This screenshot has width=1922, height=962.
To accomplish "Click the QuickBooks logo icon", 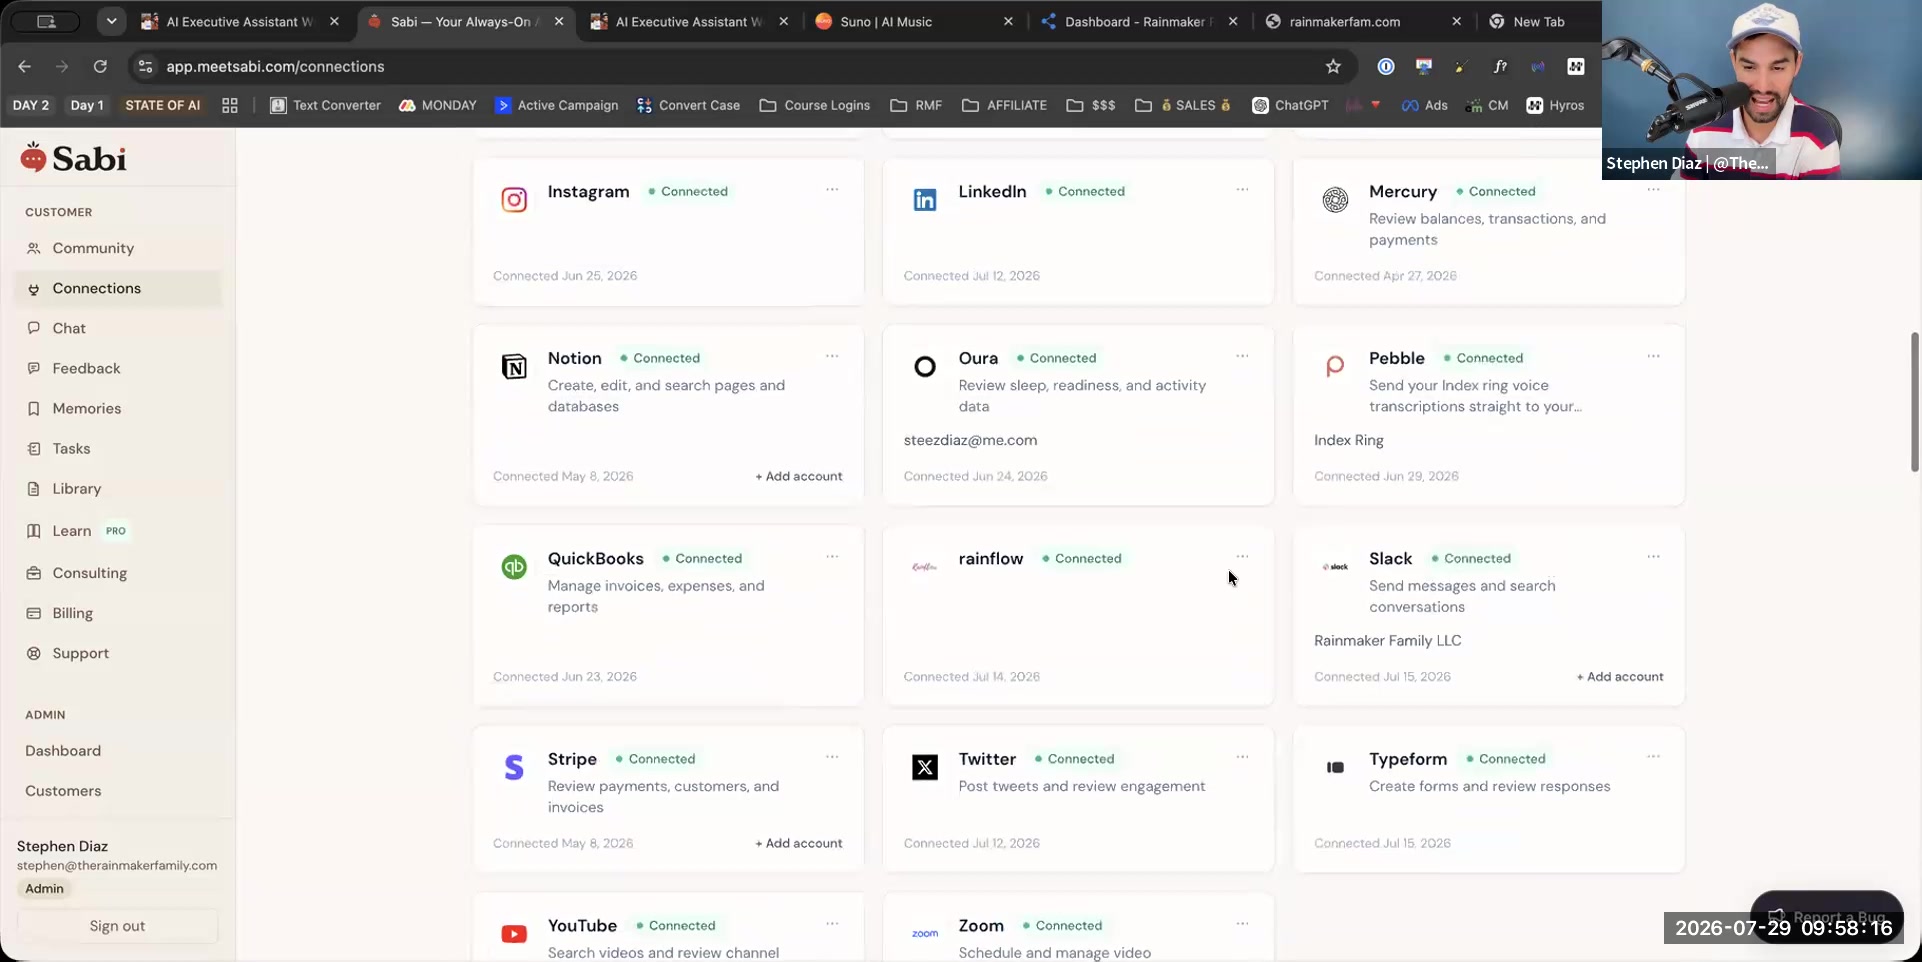I will tap(514, 567).
